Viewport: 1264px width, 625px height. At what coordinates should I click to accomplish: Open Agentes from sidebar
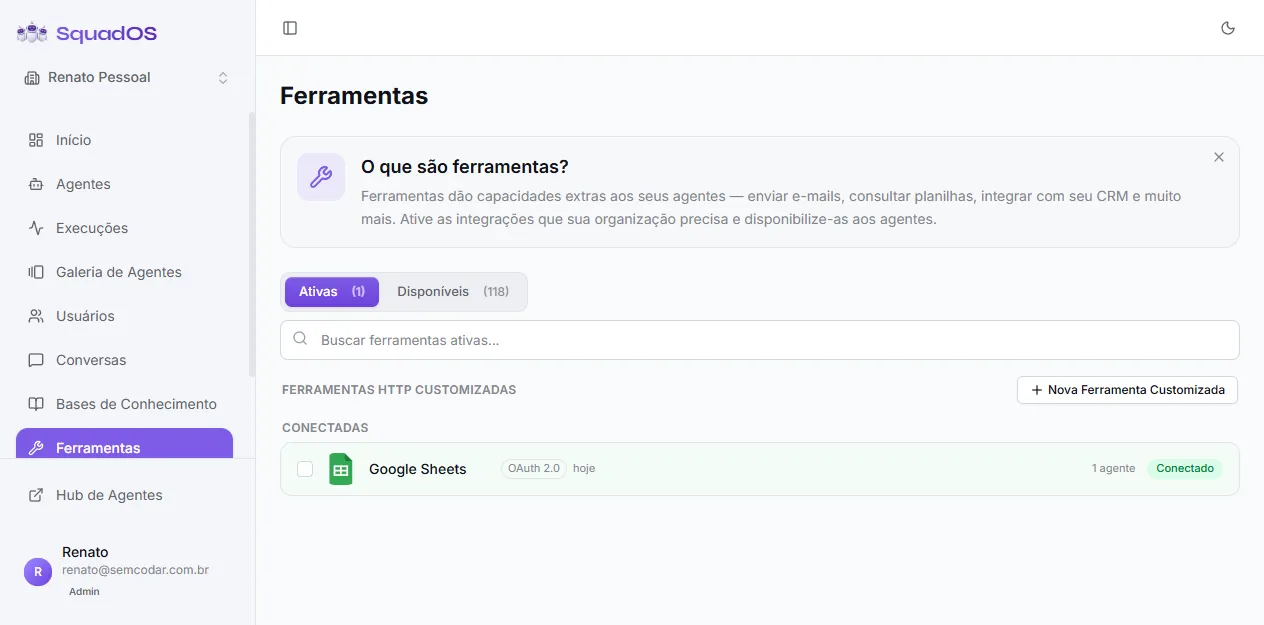pos(124,184)
